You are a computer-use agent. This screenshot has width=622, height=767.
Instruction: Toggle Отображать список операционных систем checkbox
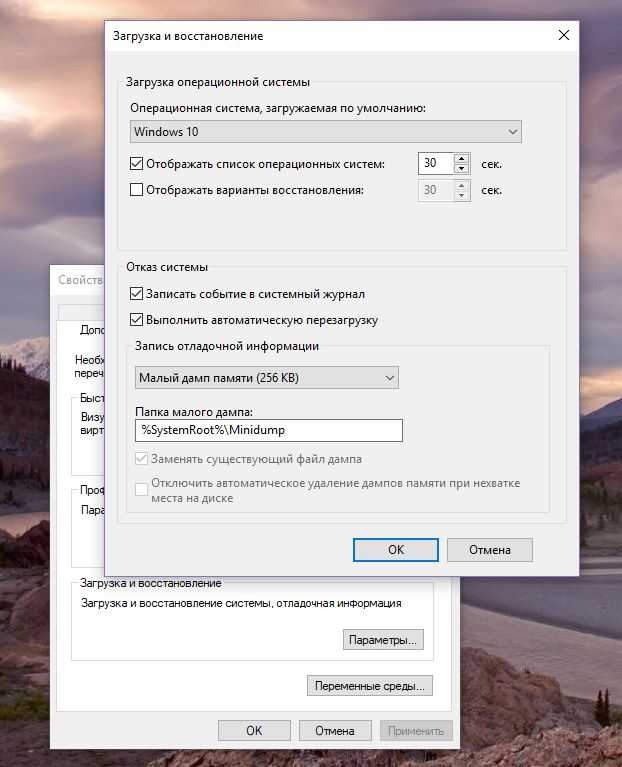(x=138, y=164)
